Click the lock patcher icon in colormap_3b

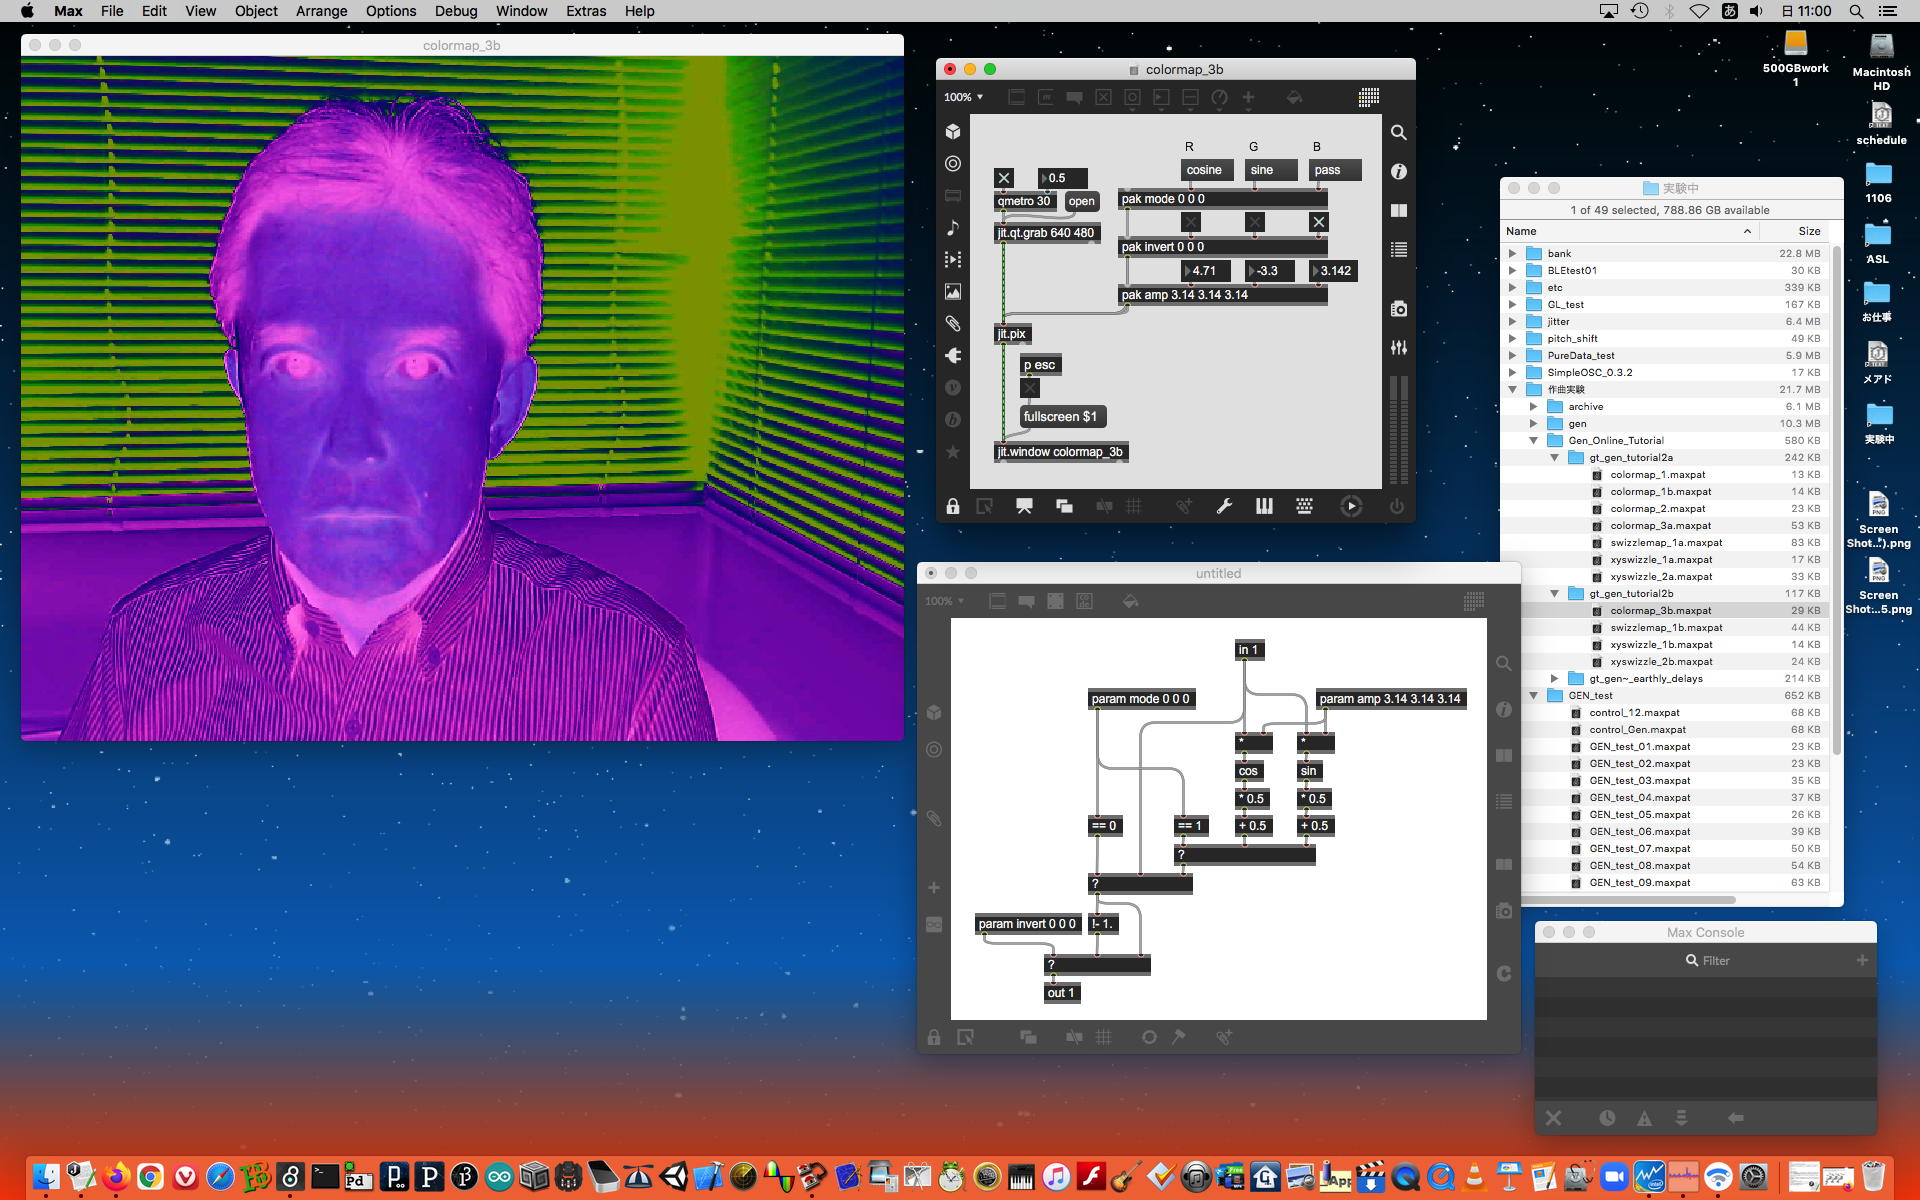coord(953,507)
